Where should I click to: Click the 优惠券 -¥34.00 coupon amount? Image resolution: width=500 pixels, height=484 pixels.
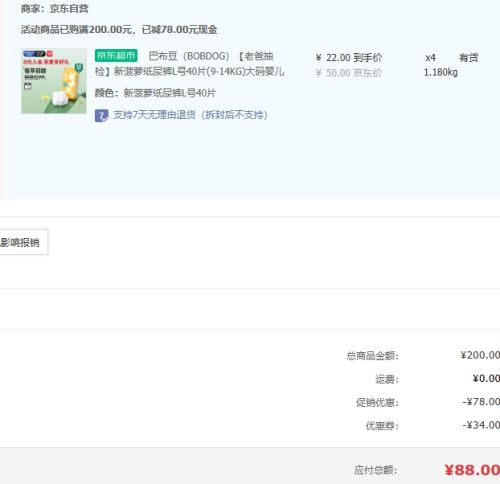pos(481,425)
